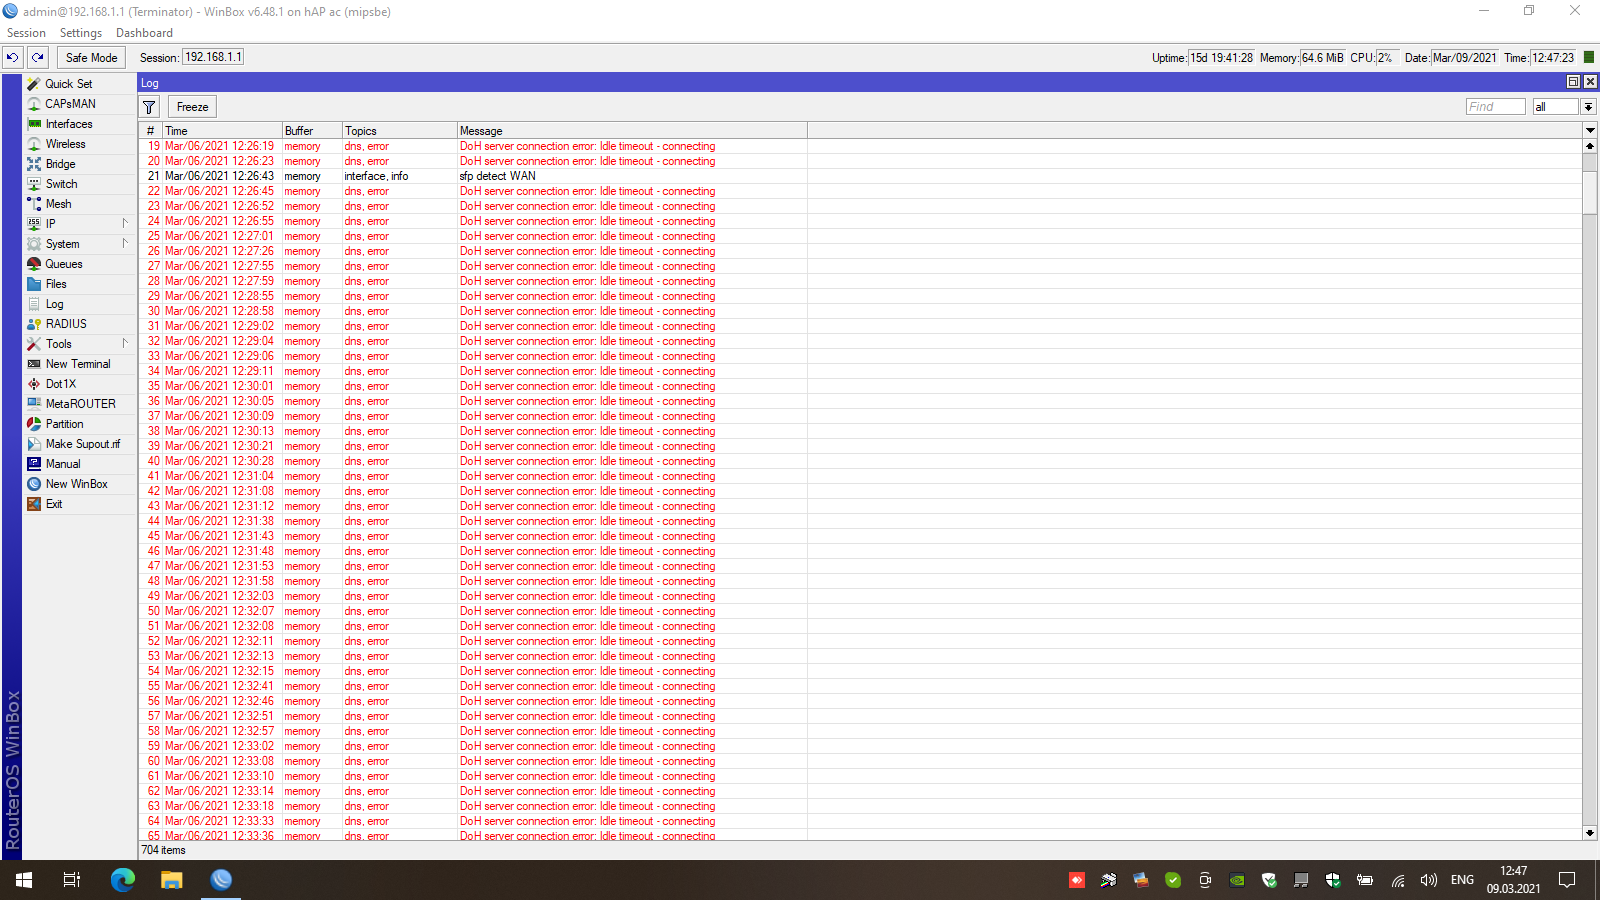The image size is (1600, 900).
Task: Sort by Message column header
Action: pyautogui.click(x=632, y=131)
